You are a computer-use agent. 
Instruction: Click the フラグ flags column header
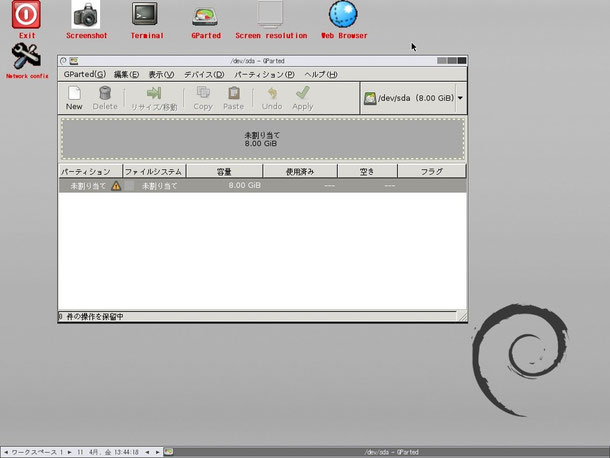coord(431,171)
